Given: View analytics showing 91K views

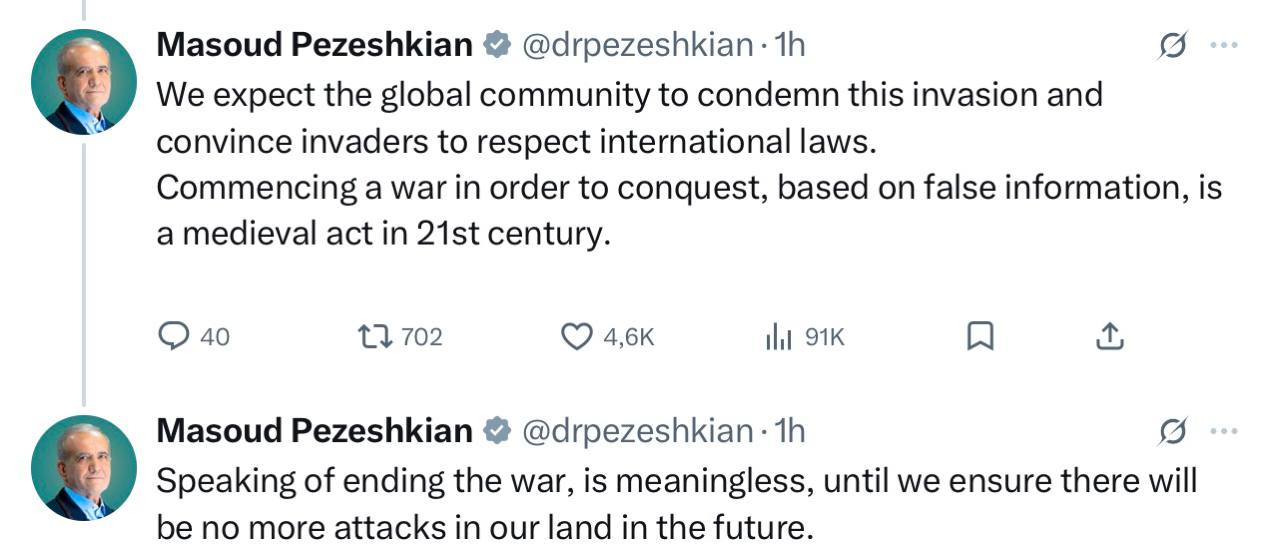Looking at the screenshot, I should click(x=778, y=338).
